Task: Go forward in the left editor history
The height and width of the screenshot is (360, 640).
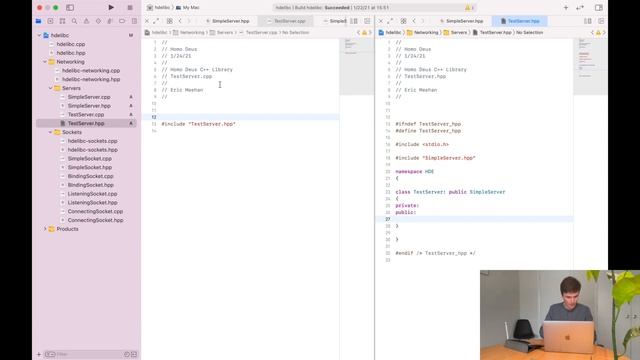Action: 189,21
